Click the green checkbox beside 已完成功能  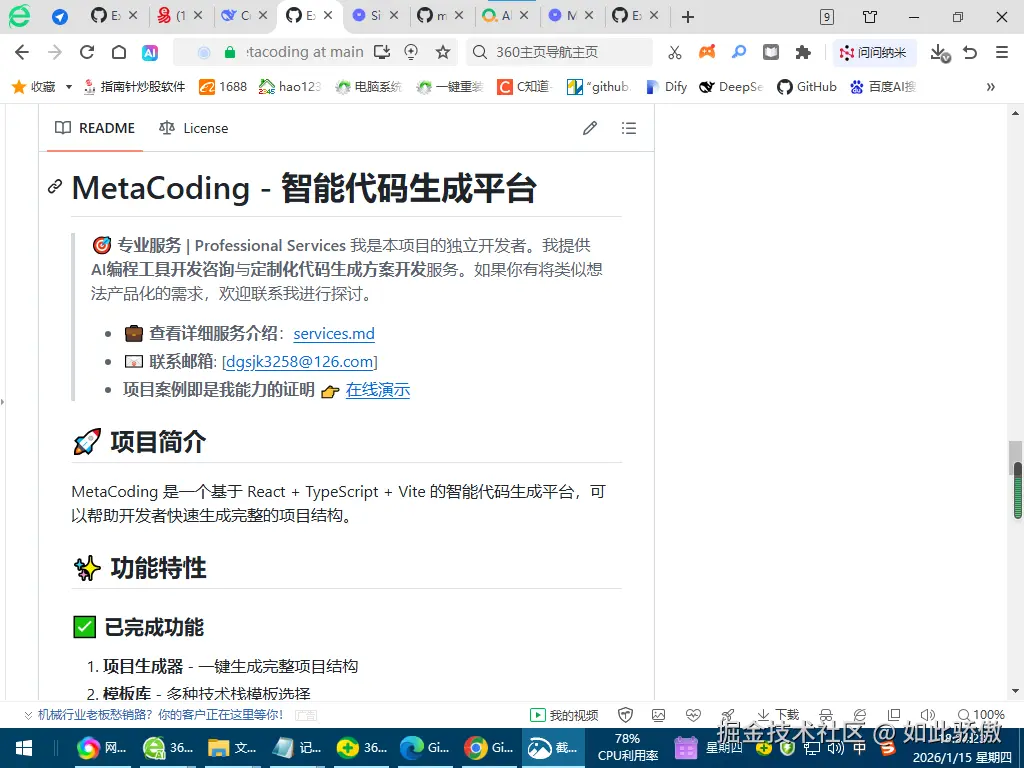[84, 626]
